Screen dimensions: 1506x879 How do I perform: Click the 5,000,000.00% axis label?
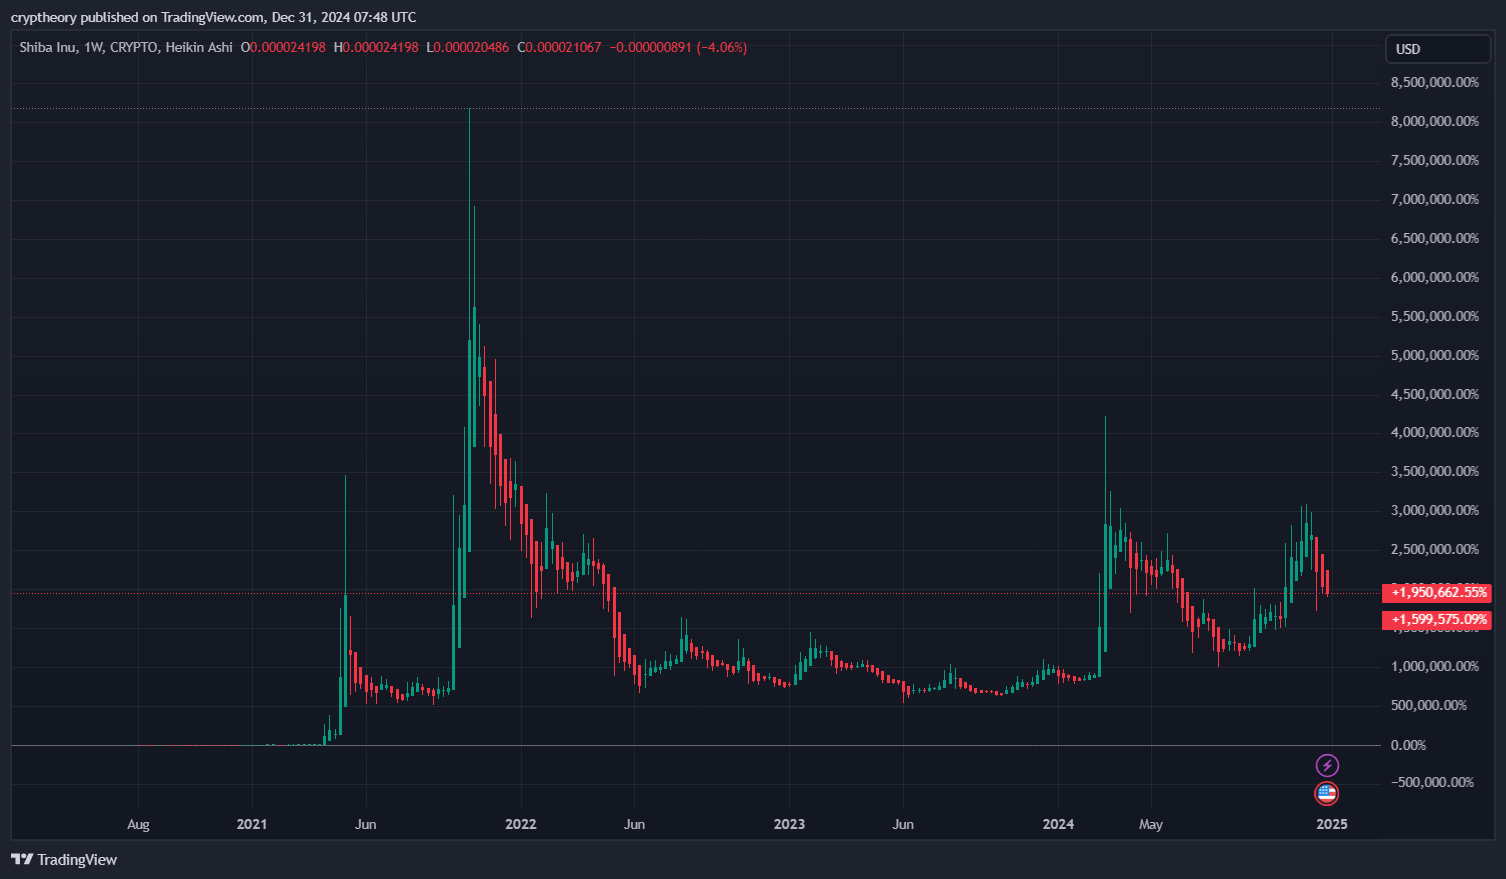1435,355
